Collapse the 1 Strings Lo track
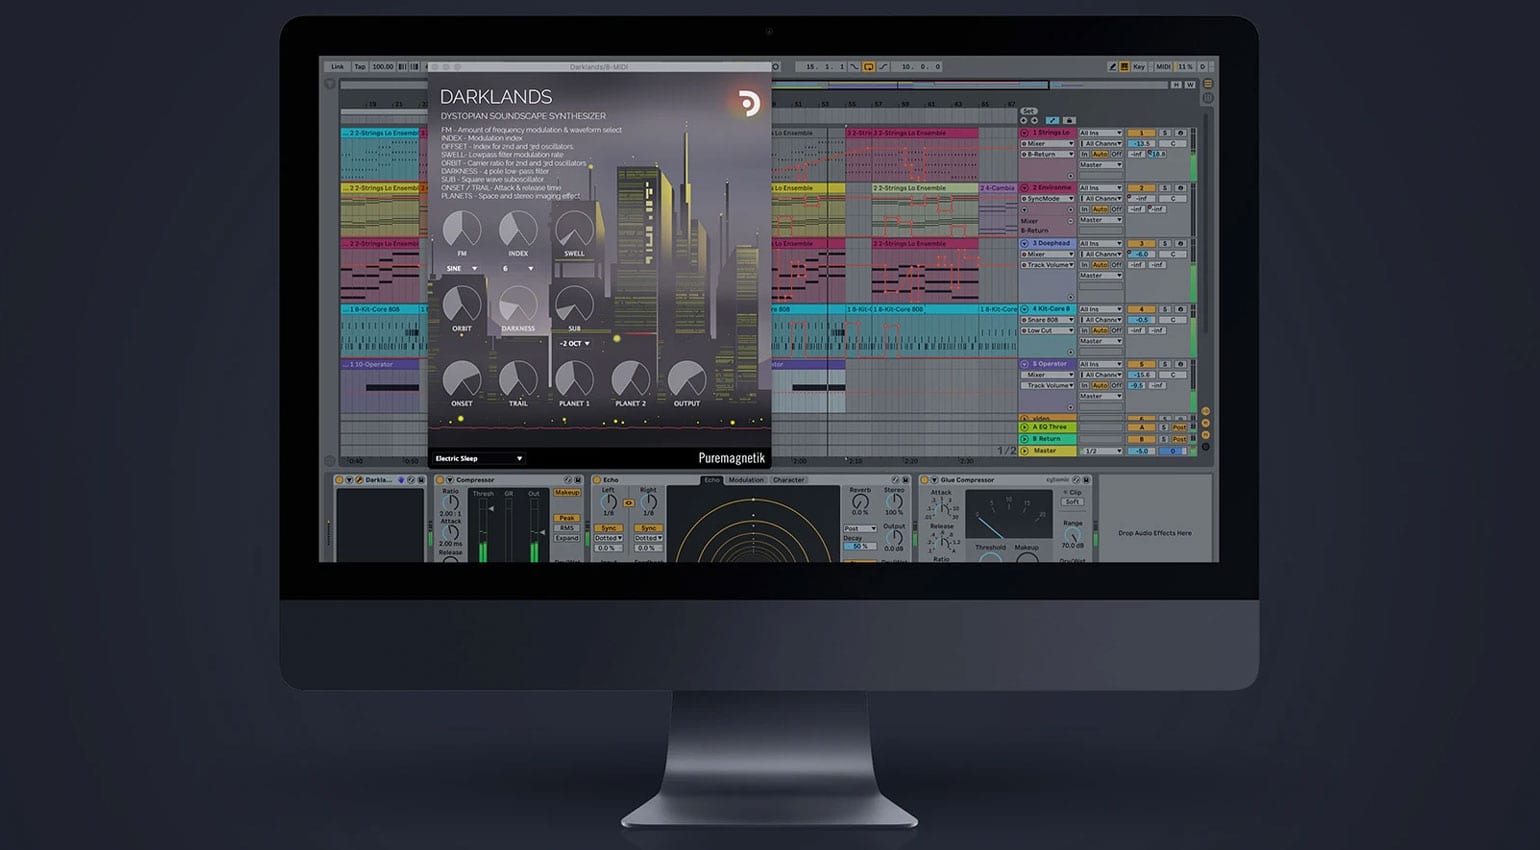 1025,133
